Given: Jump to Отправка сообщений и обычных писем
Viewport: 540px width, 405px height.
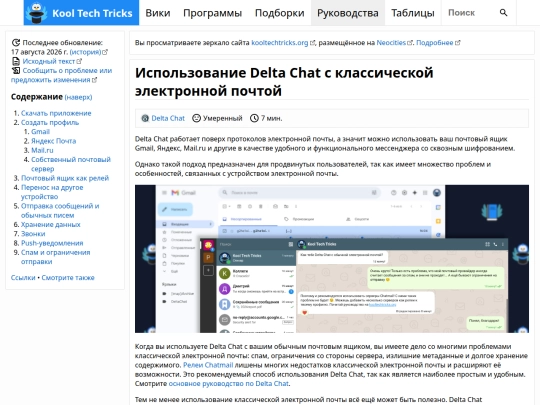Looking at the screenshot, I should 60,210.
